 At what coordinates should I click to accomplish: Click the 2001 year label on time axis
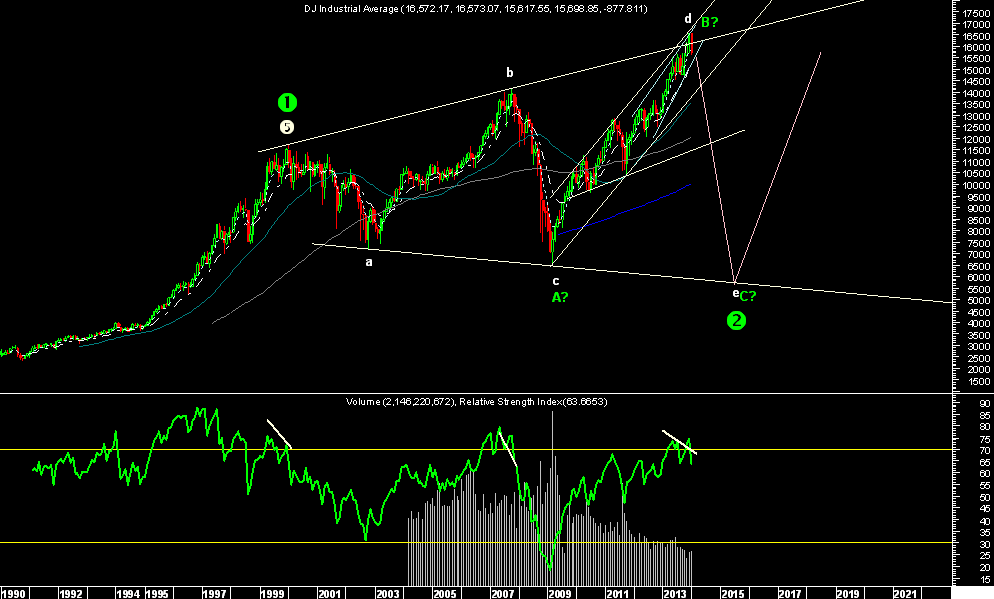click(330, 594)
